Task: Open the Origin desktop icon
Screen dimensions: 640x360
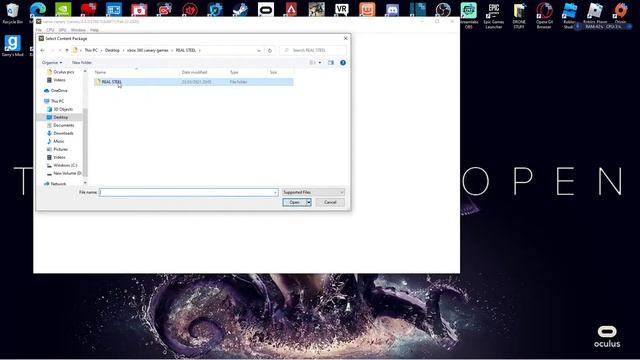Action: point(620,13)
